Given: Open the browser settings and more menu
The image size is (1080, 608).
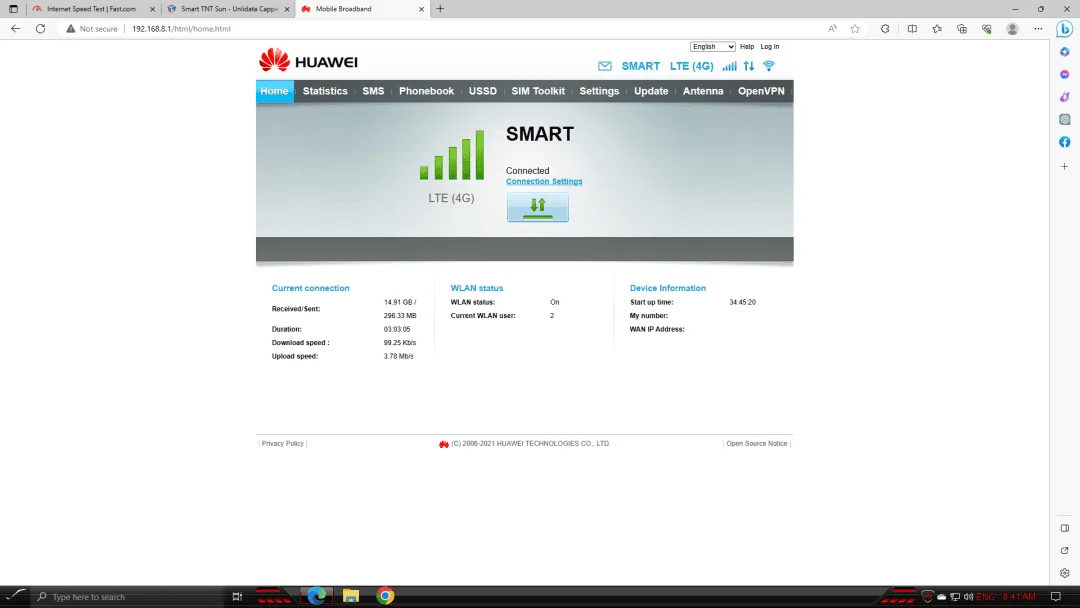Looking at the screenshot, I should (x=1038, y=29).
